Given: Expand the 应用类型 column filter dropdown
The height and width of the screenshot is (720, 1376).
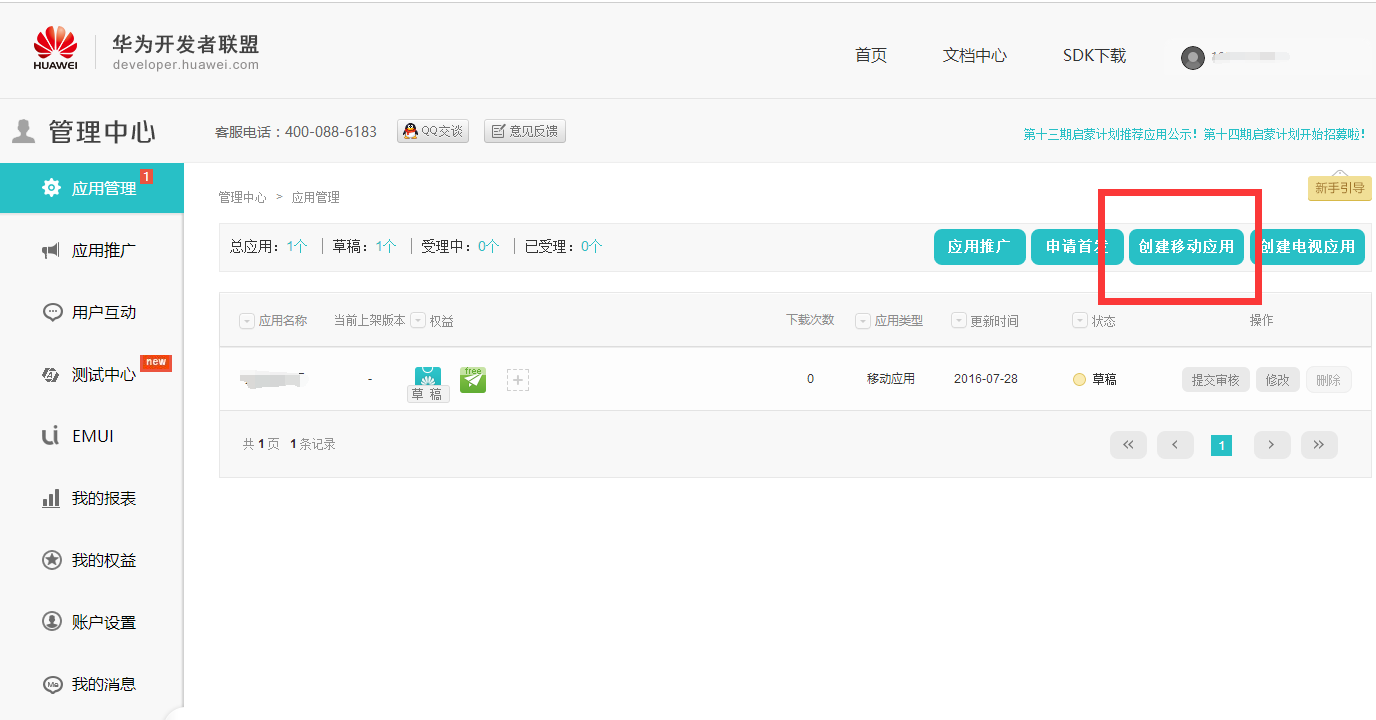Looking at the screenshot, I should coord(863,321).
